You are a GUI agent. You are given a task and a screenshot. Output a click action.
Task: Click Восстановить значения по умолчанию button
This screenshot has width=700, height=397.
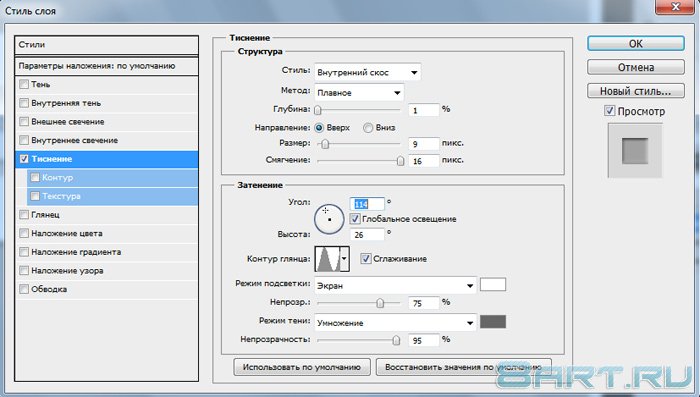[464, 367]
